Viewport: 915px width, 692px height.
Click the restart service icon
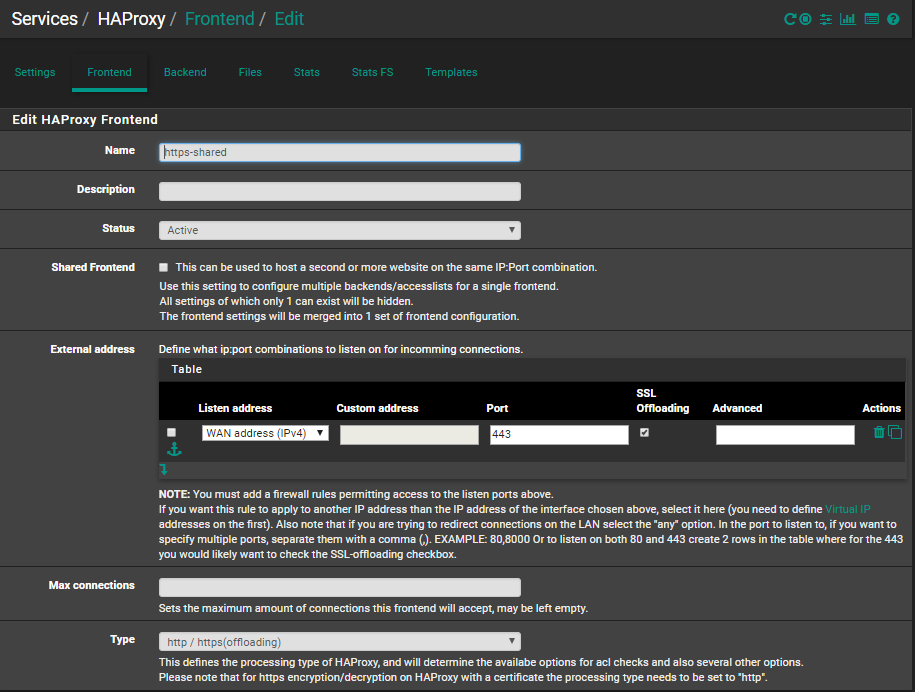pos(790,19)
